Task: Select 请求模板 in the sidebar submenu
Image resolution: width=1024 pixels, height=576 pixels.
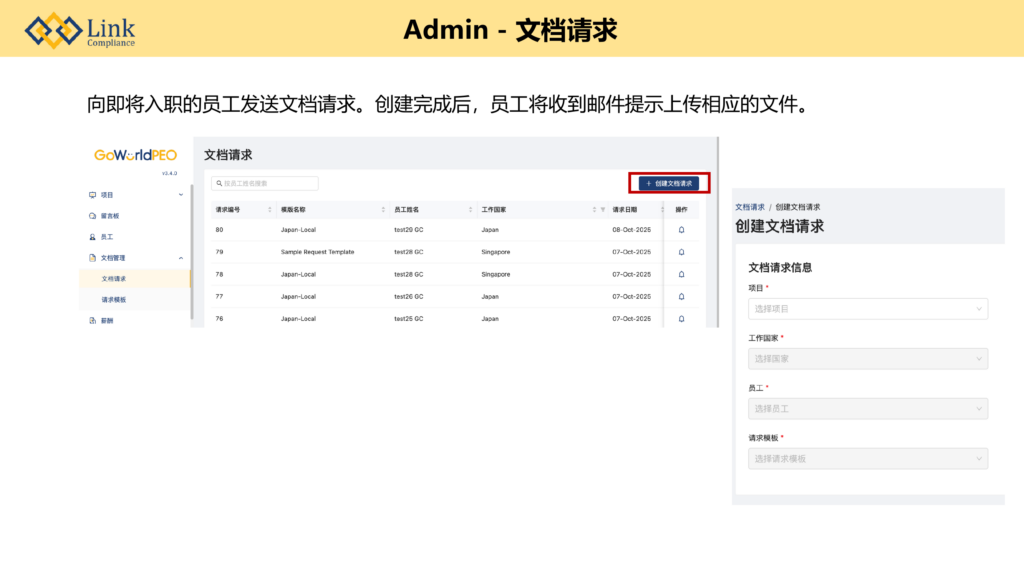Action: (114, 300)
